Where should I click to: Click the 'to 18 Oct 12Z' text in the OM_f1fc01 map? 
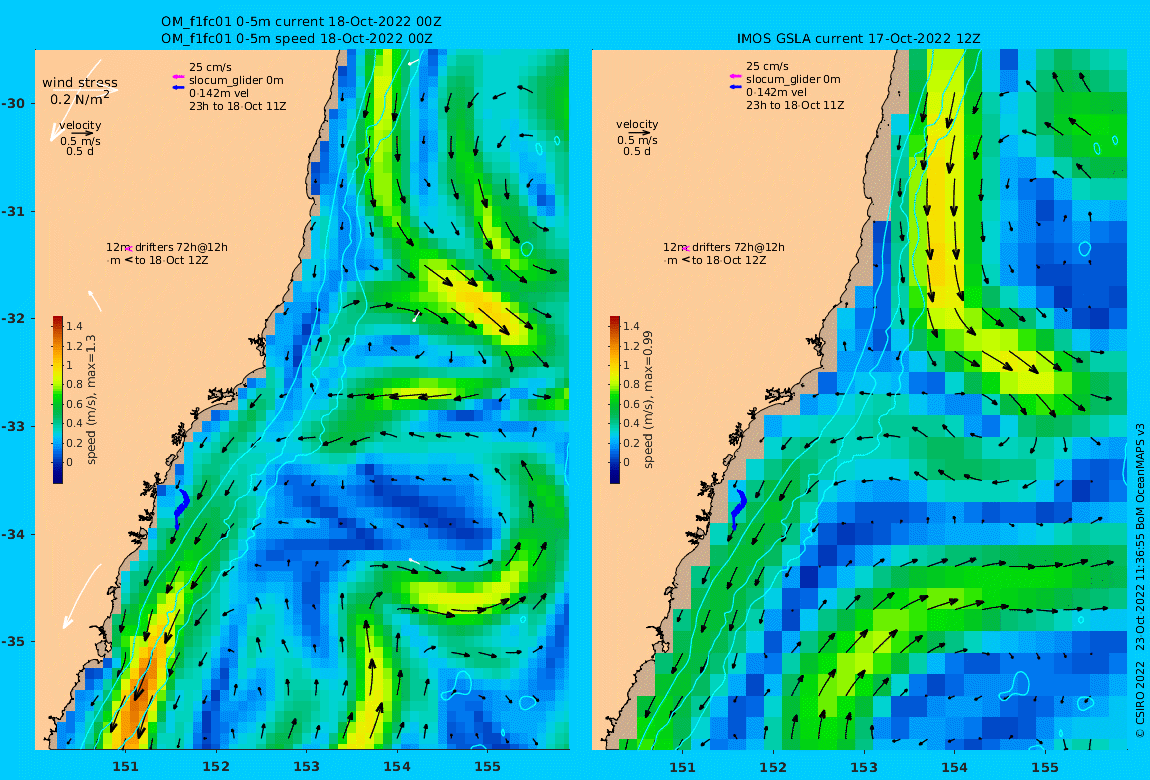tap(172, 260)
